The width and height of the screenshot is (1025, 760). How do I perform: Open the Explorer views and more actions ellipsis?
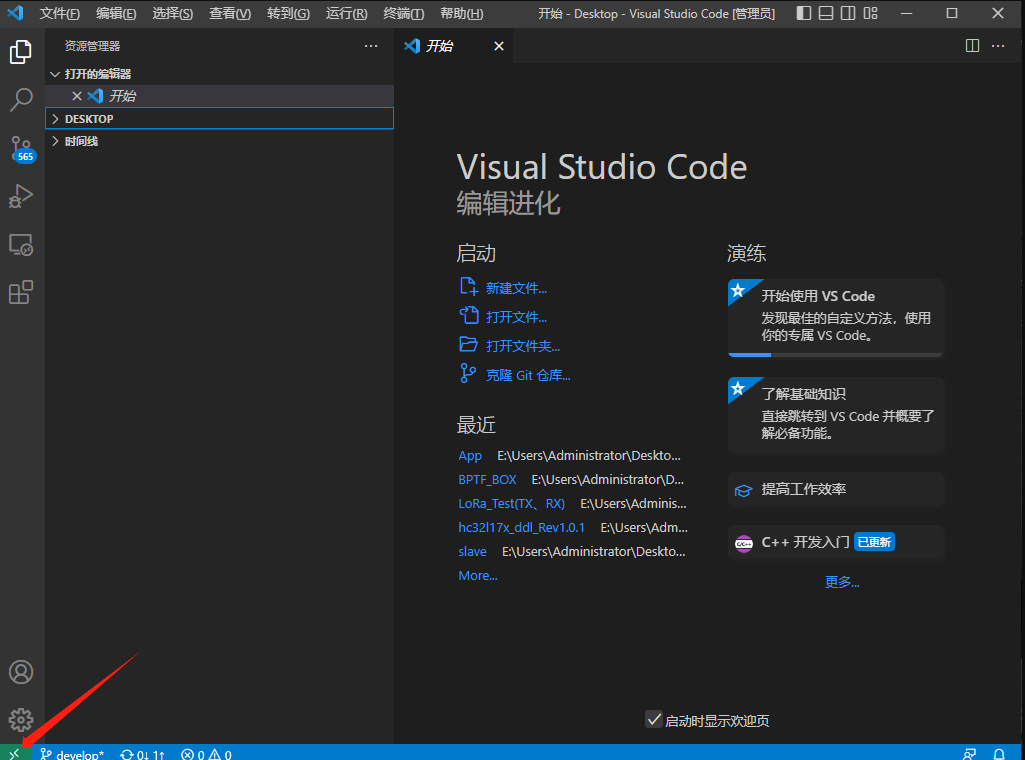point(371,46)
